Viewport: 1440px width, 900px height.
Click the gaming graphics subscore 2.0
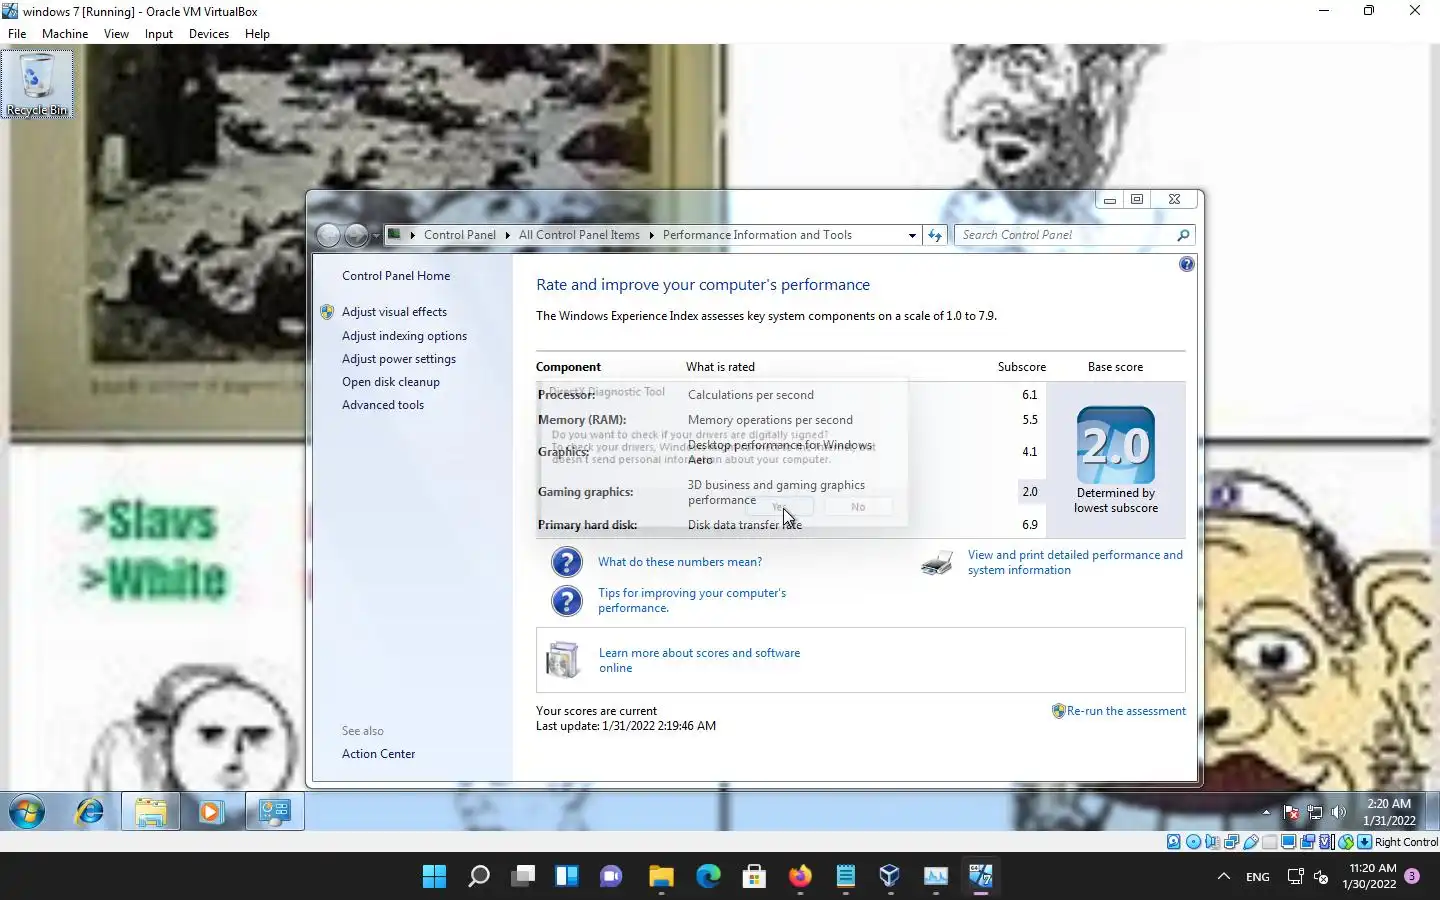[1030, 492]
